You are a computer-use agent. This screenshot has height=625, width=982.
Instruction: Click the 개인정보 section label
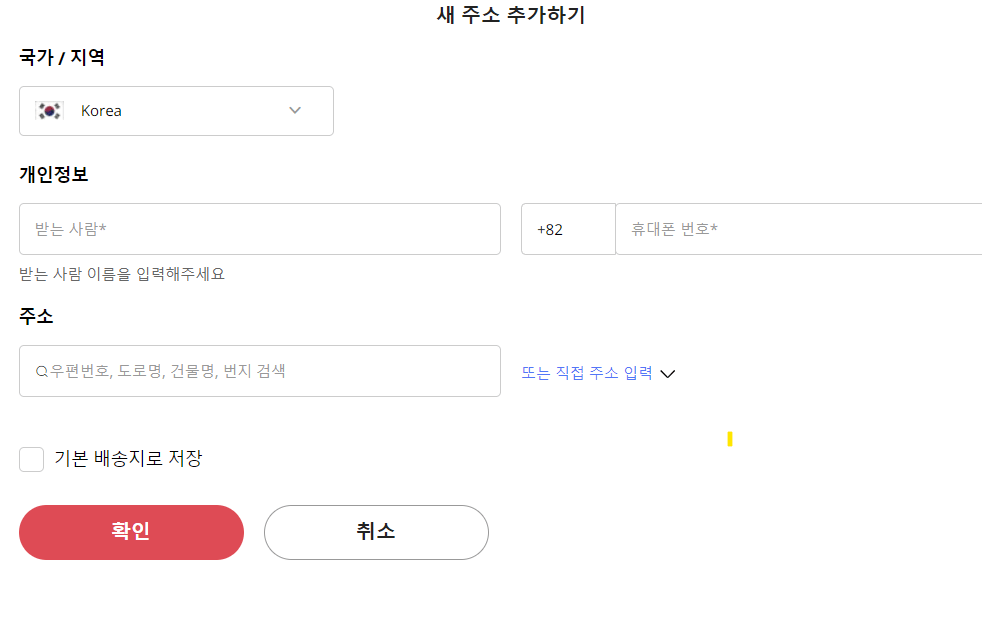(x=54, y=173)
